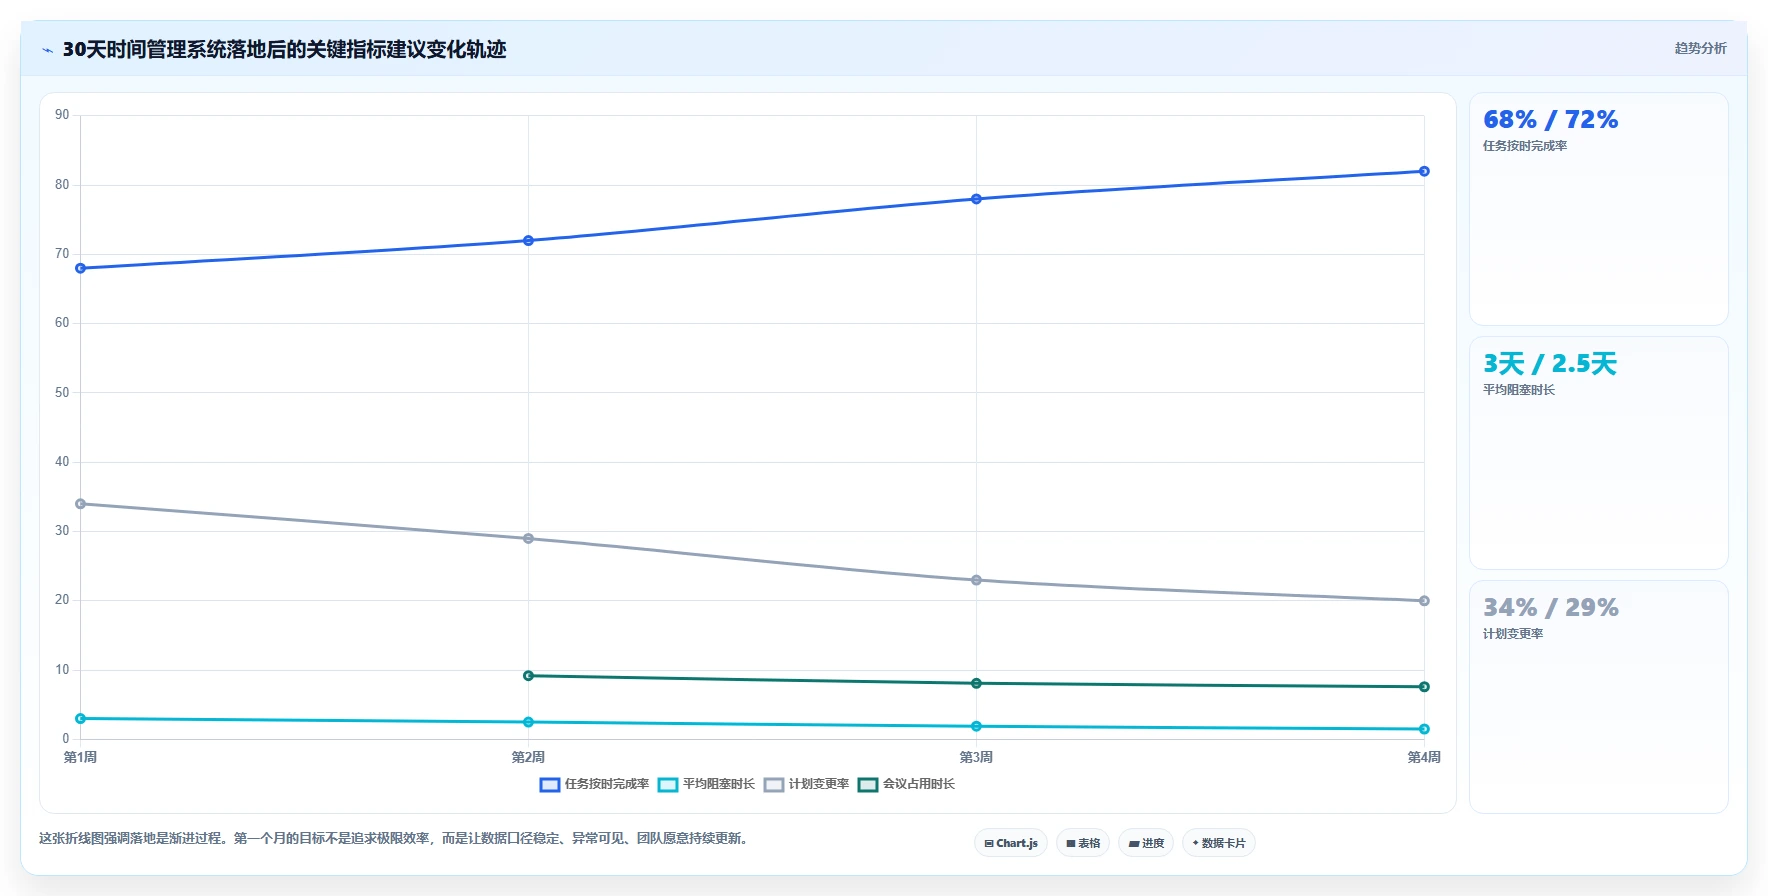The height and width of the screenshot is (896, 1768).
Task: Toggle the 任务按时完成率 legend swatch
Action: (550, 785)
